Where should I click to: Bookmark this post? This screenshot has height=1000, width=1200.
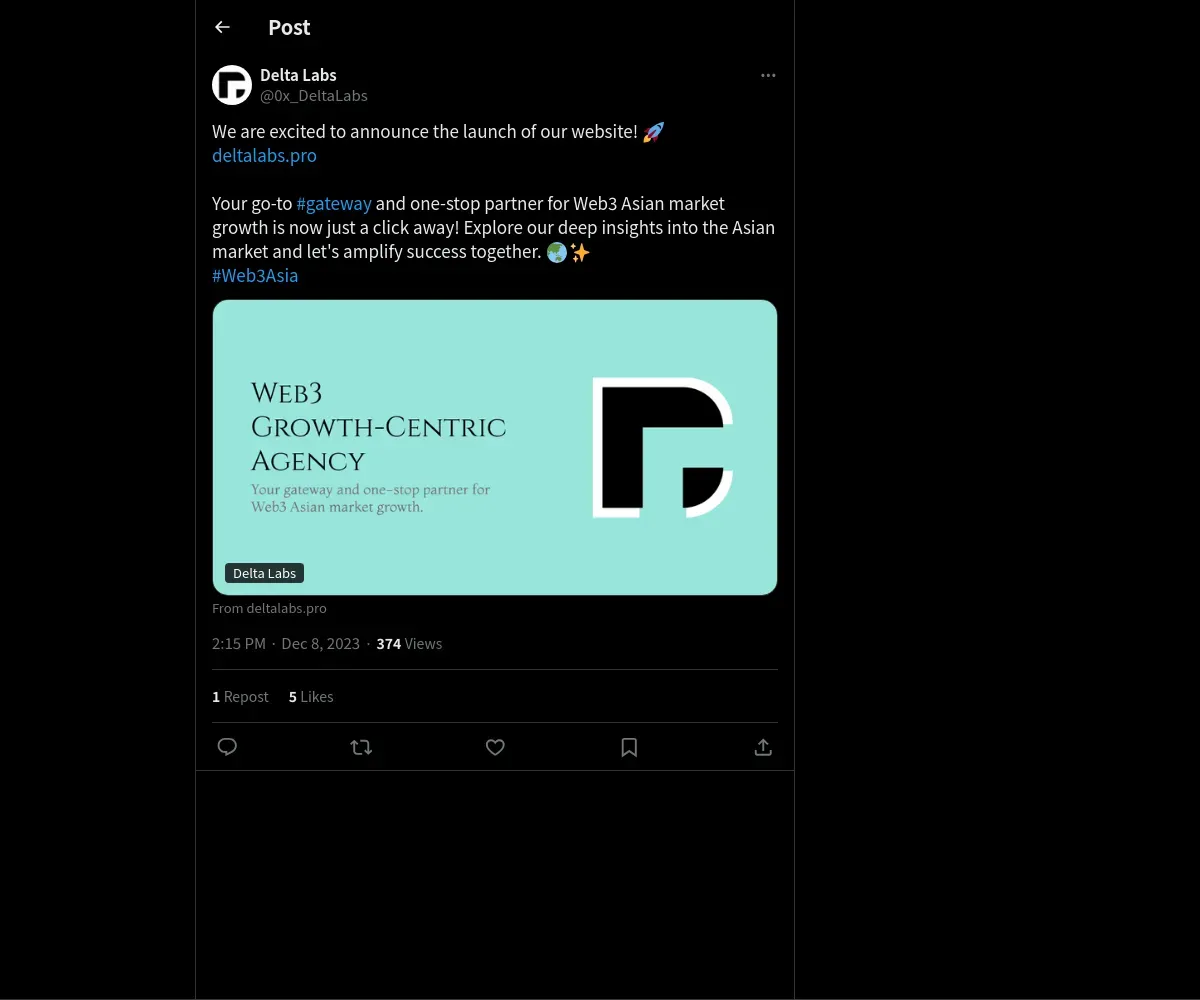point(629,747)
